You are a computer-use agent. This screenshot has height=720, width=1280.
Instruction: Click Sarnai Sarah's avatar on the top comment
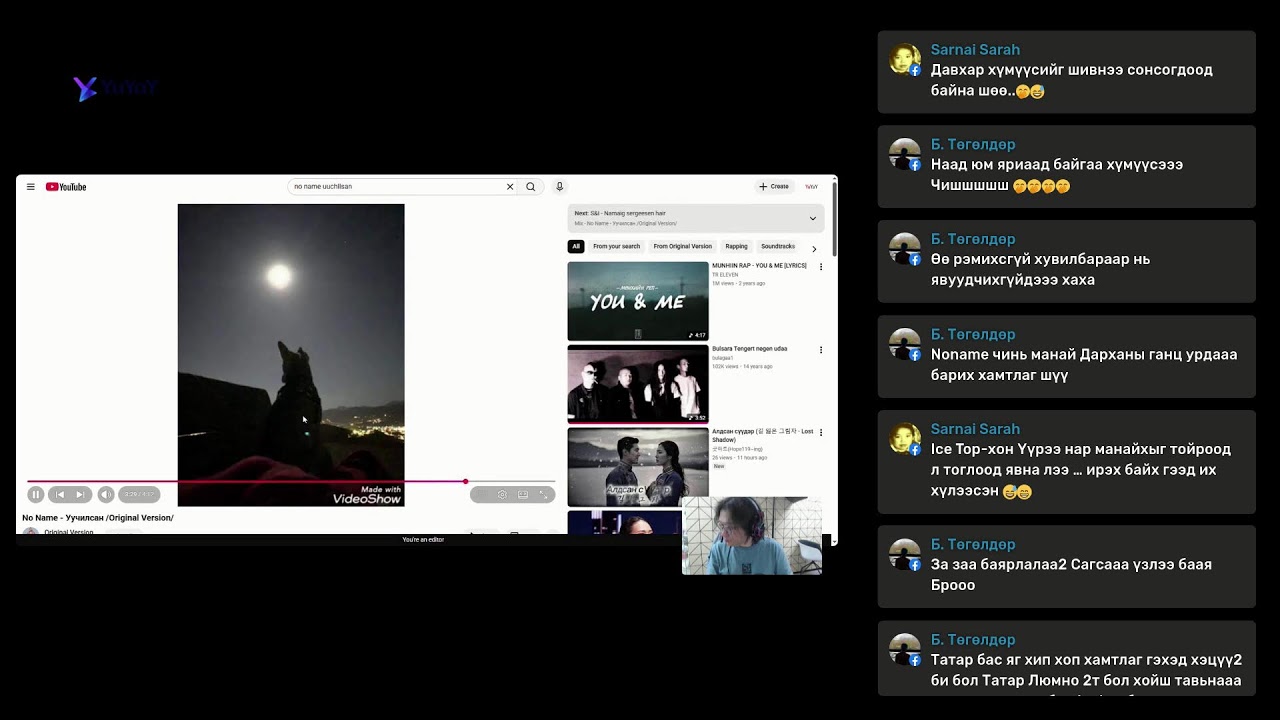tap(905, 60)
